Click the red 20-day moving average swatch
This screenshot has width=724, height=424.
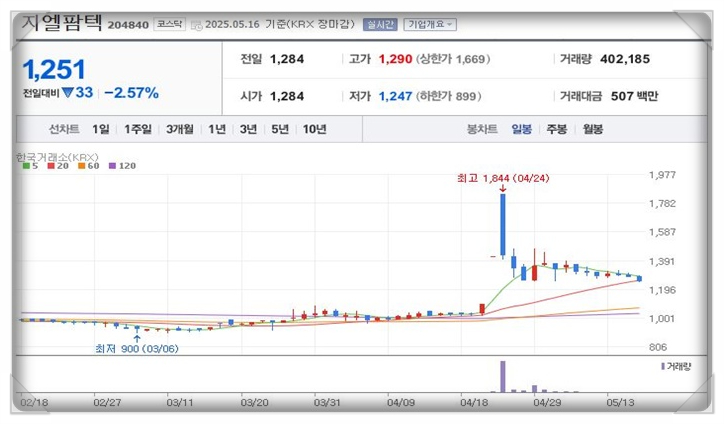click(51, 166)
